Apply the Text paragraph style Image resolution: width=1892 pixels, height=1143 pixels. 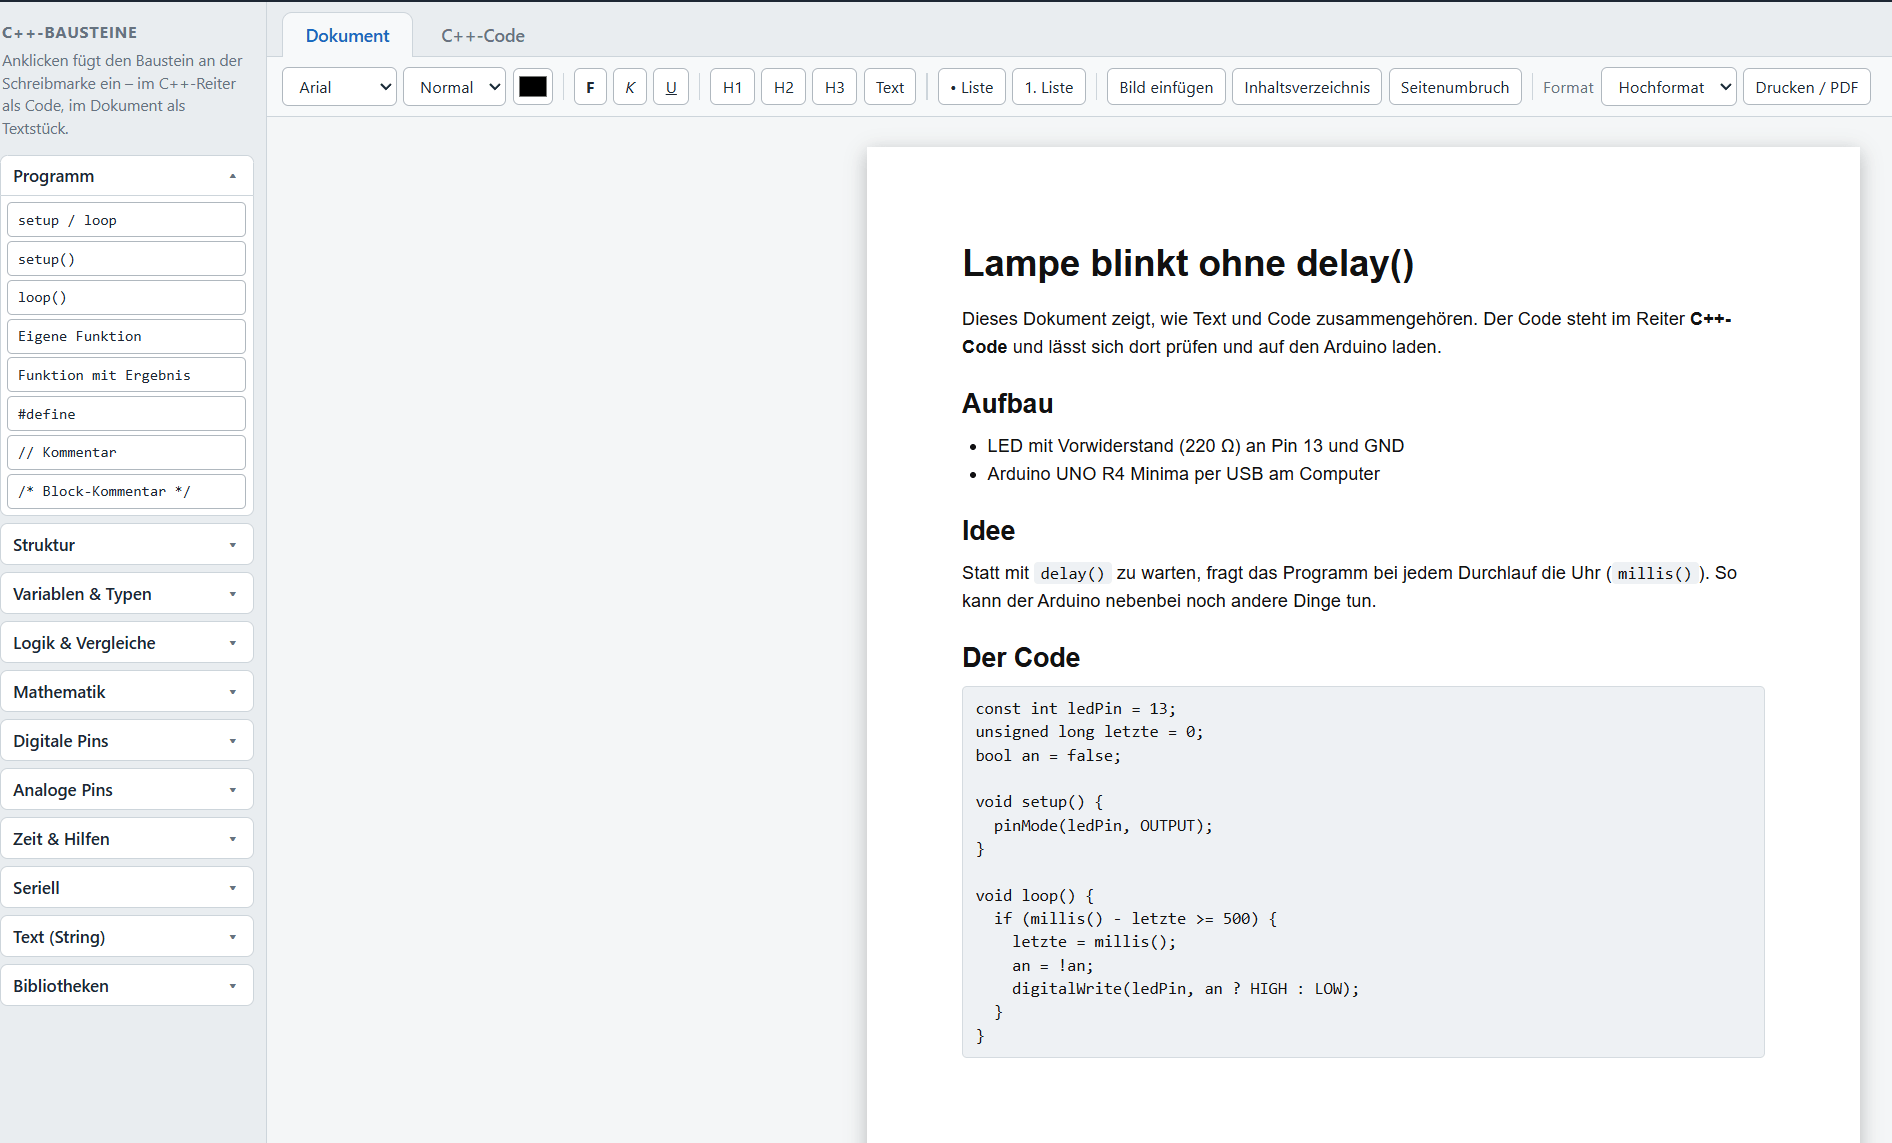click(x=890, y=87)
